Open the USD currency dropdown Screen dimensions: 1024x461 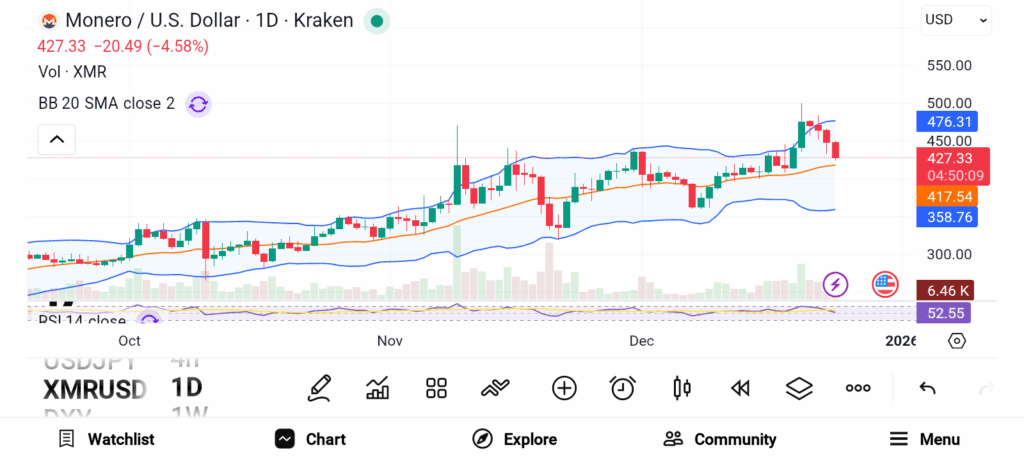(x=956, y=19)
